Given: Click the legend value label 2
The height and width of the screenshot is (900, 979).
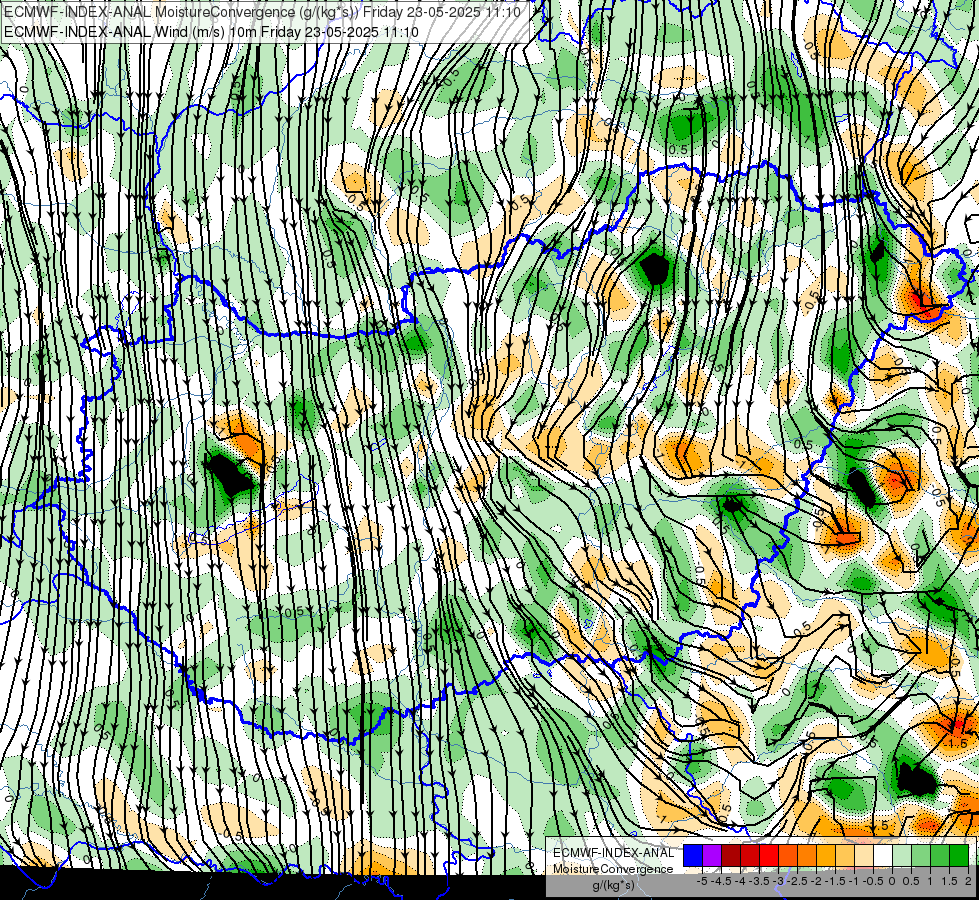Looking at the screenshot, I should [x=968, y=881].
